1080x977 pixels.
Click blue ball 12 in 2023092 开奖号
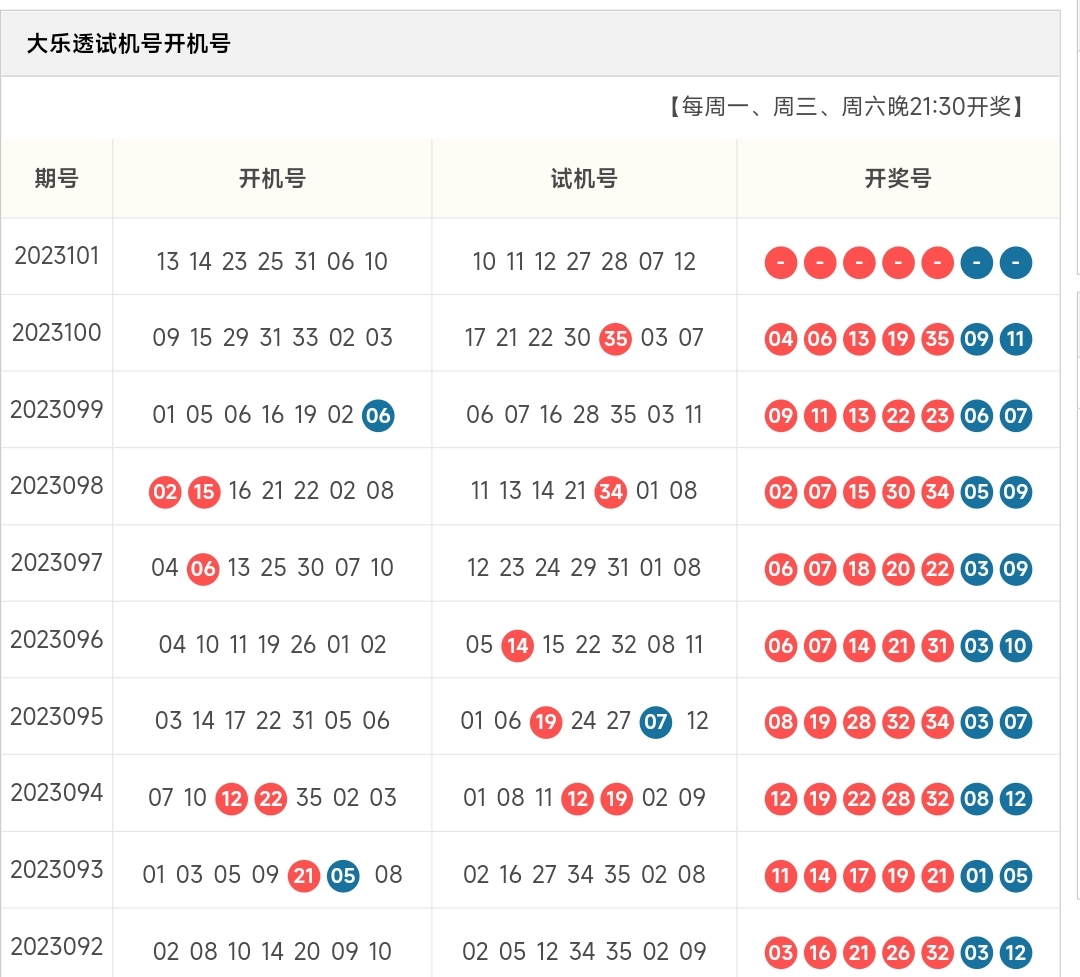coord(1016,953)
